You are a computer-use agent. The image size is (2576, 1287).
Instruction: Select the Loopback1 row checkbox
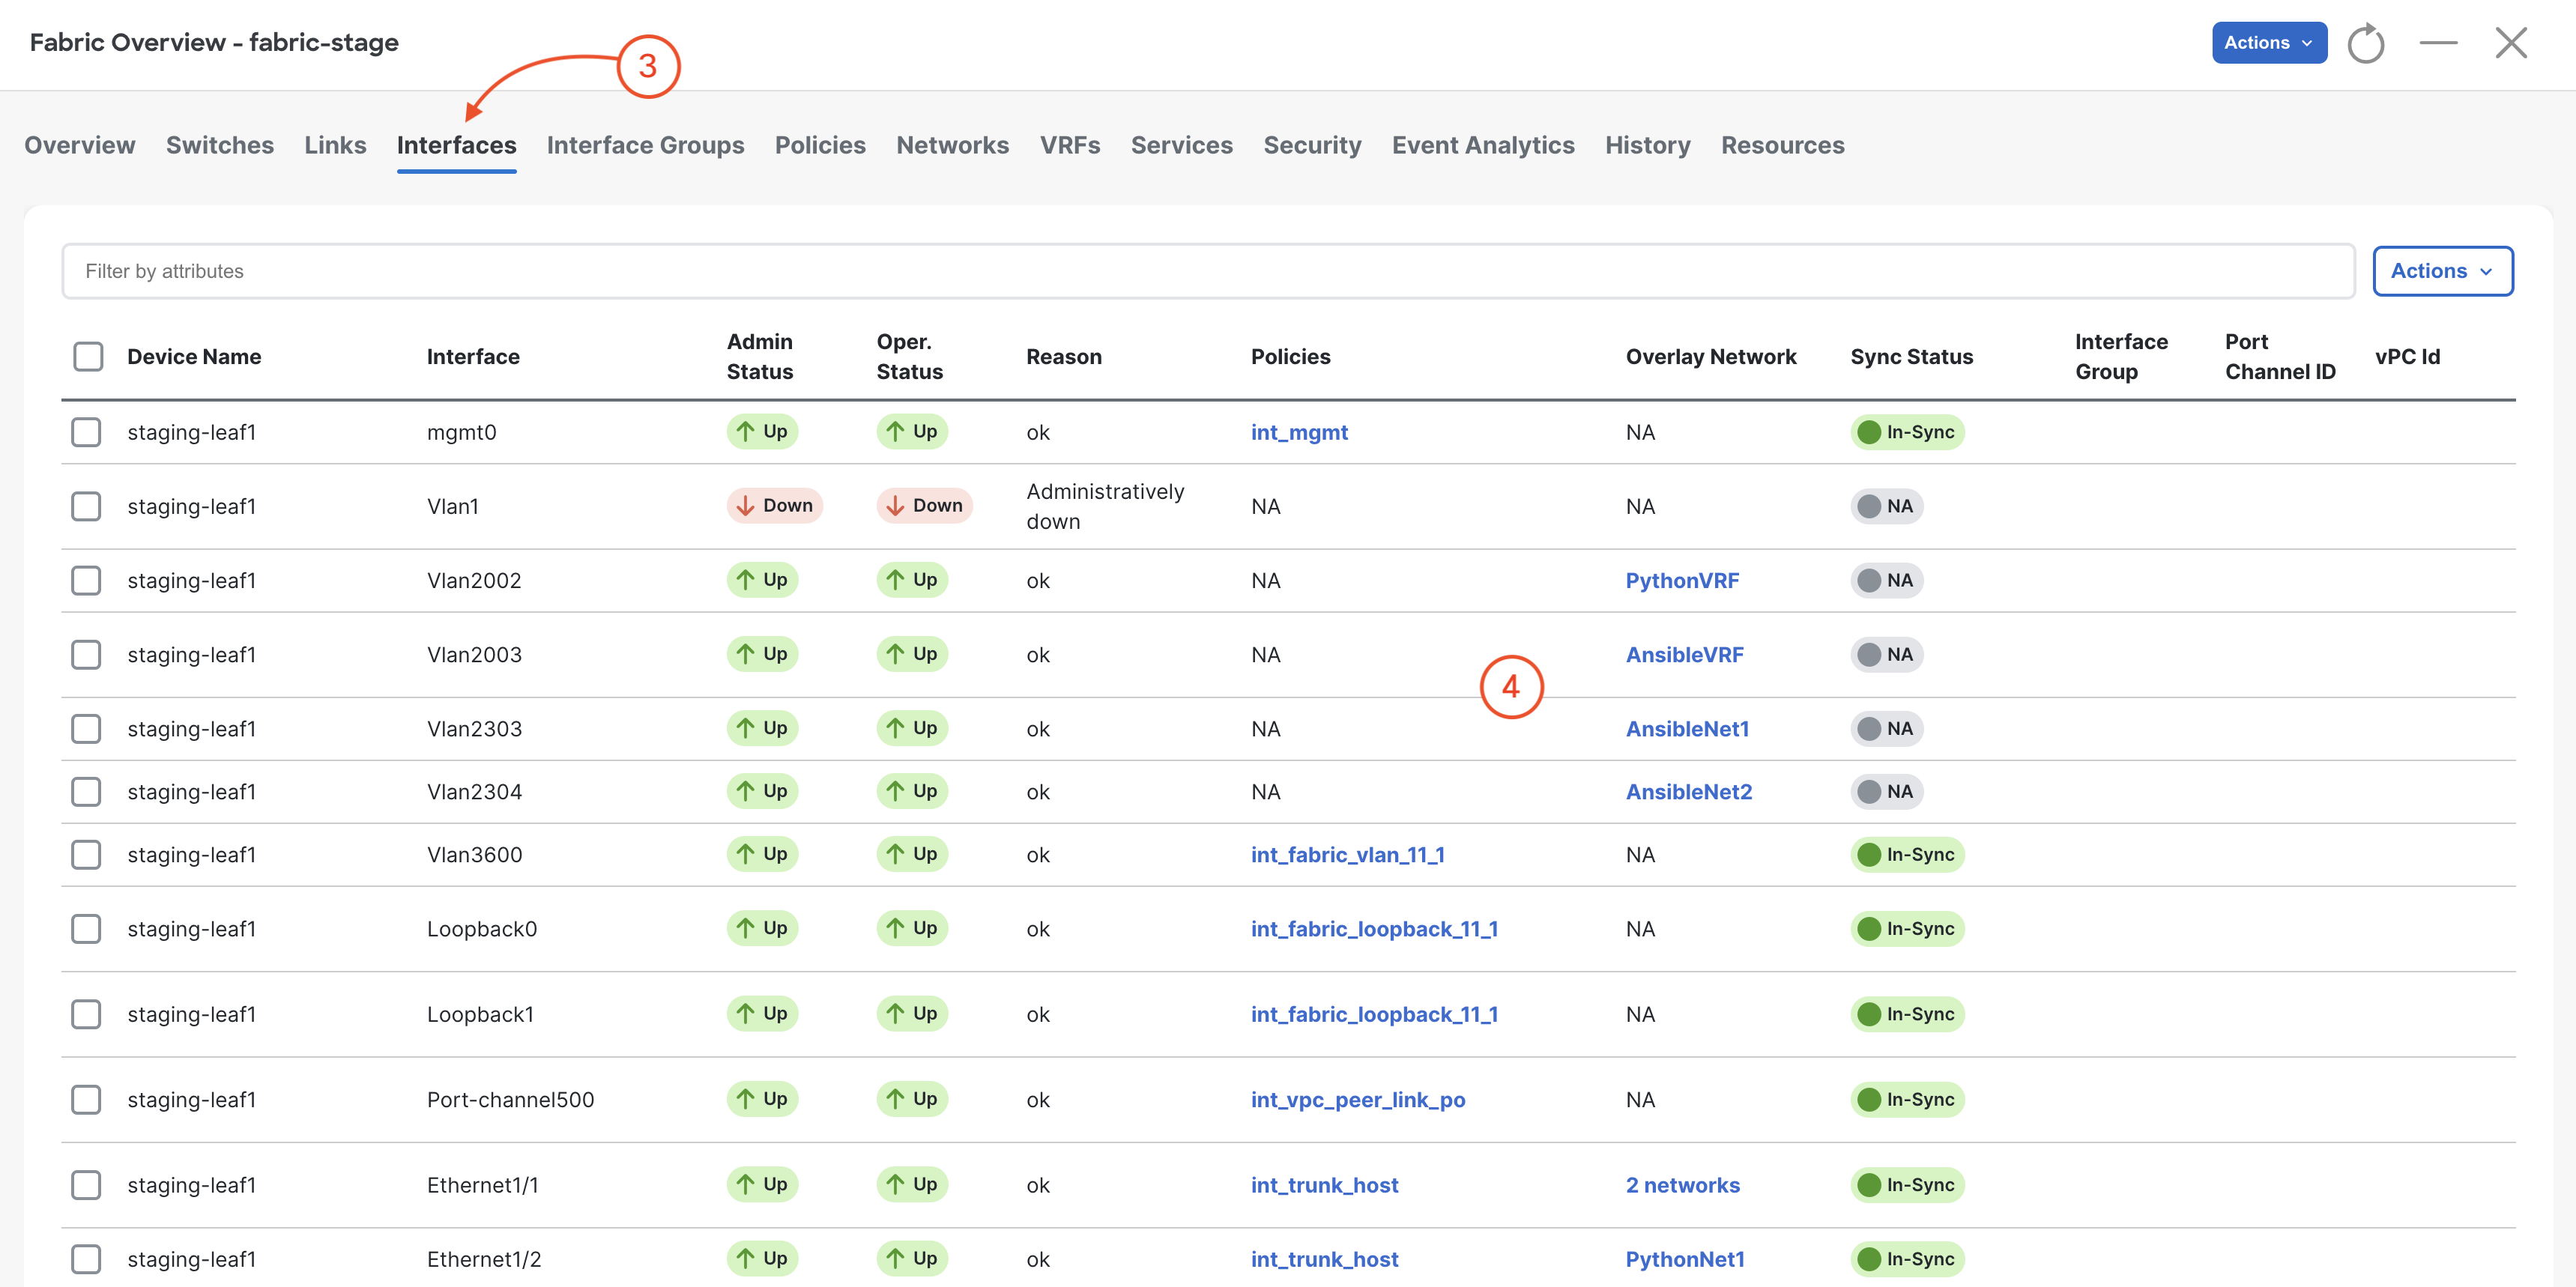(x=87, y=1014)
